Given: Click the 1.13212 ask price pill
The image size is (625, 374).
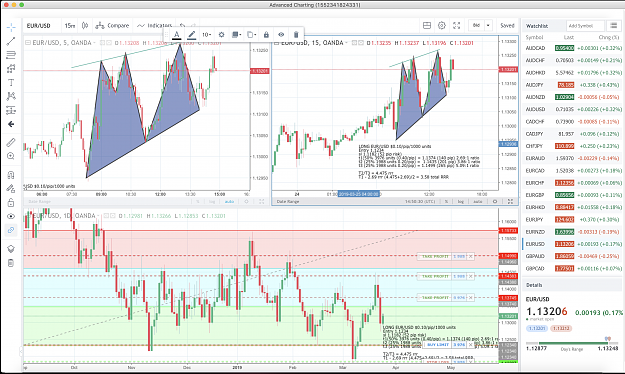Looking at the screenshot, I should (x=561, y=329).
